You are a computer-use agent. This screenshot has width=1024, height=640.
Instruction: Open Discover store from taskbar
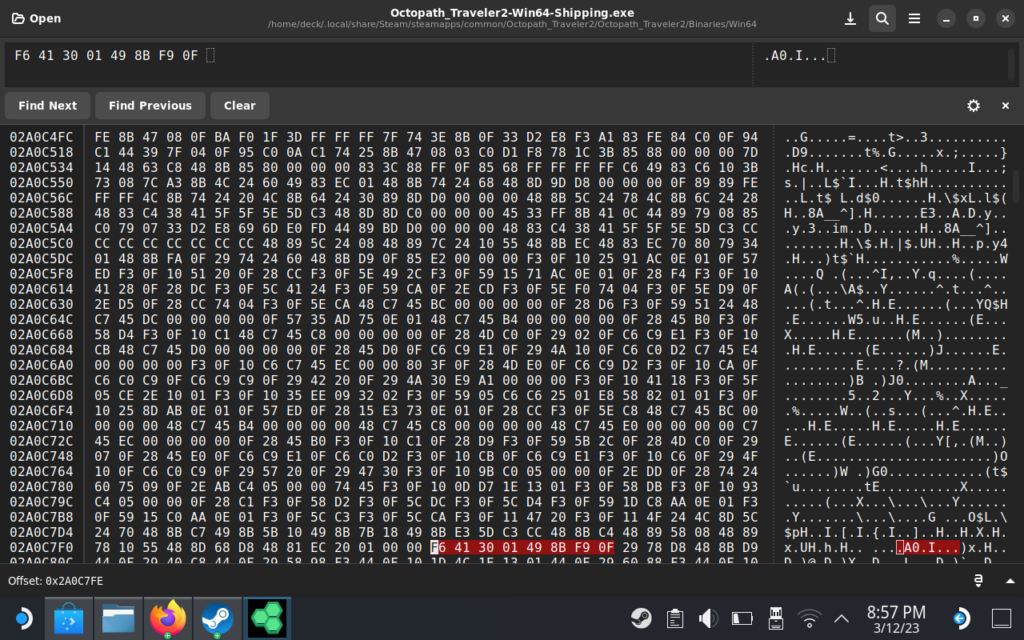pos(68,618)
